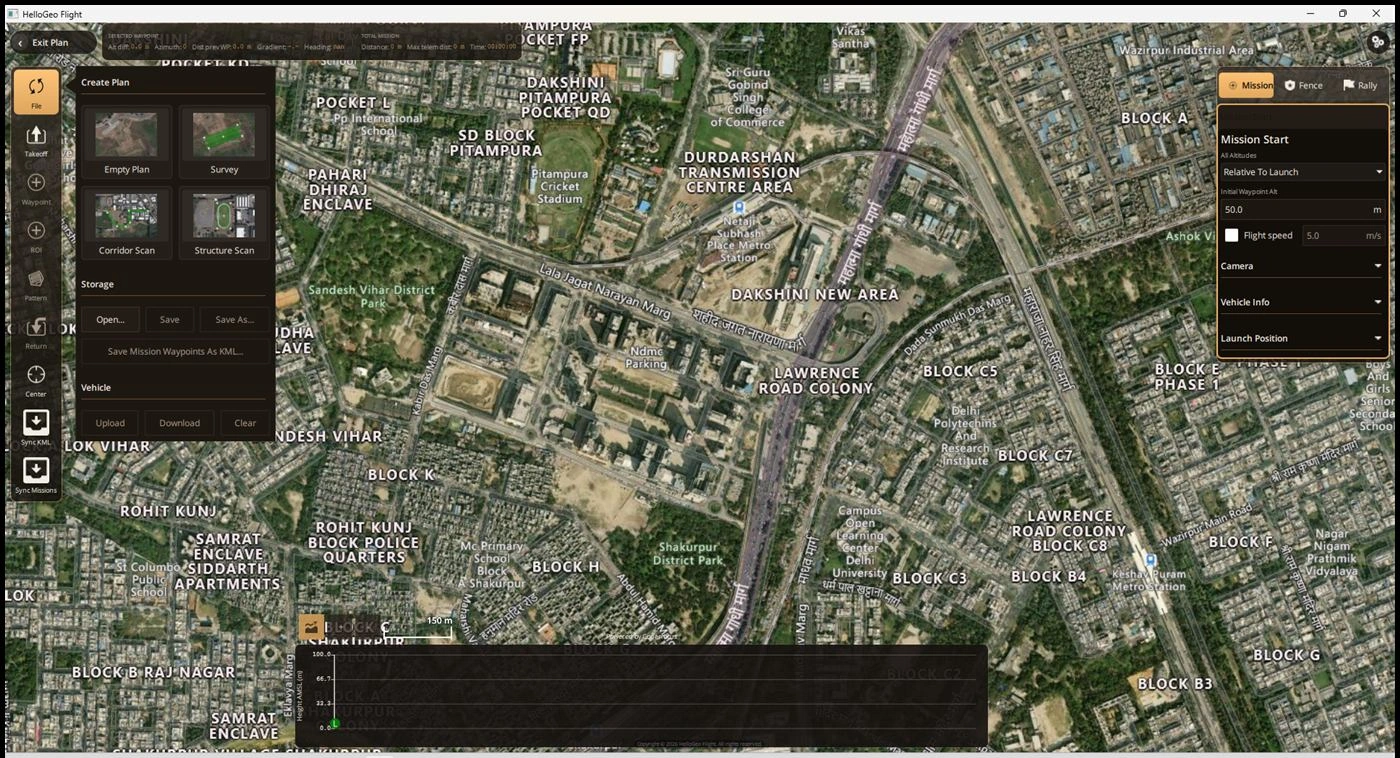
Task: Open the Relative To Launch altitude dropdown
Action: tap(1302, 172)
